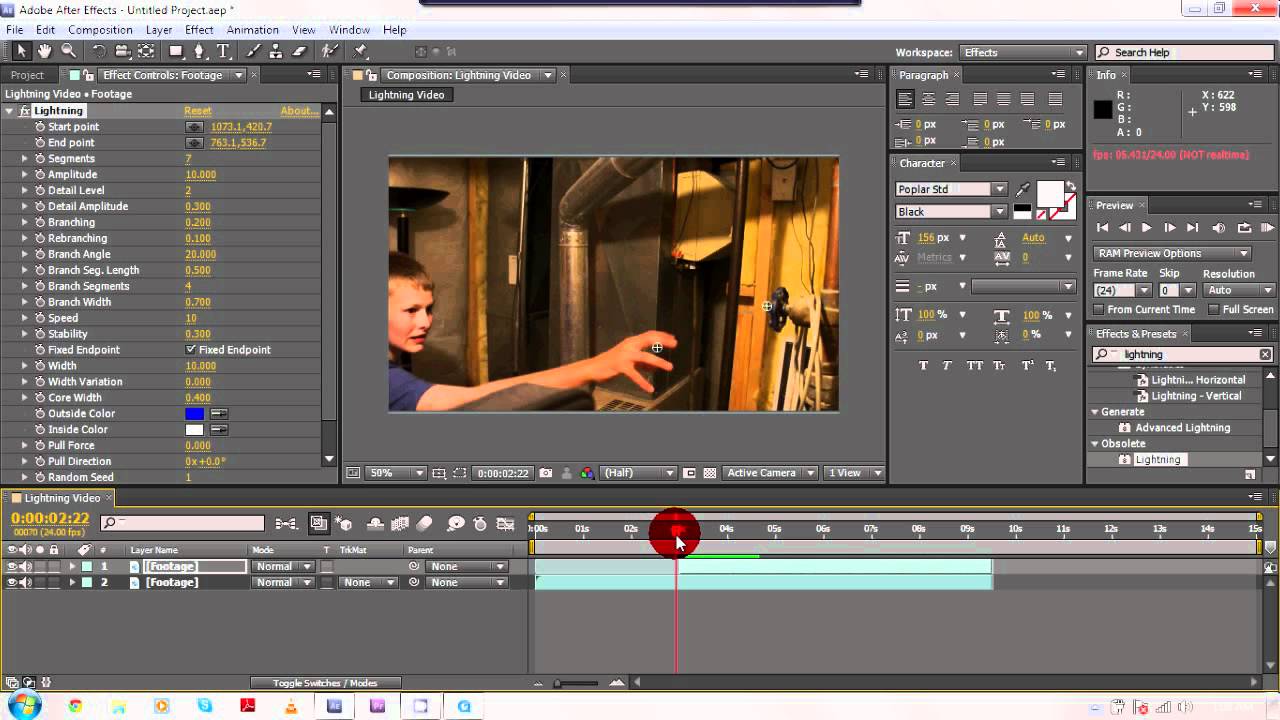Select the Selection arrow tool
1280x720 pixels.
pyautogui.click(x=21, y=51)
